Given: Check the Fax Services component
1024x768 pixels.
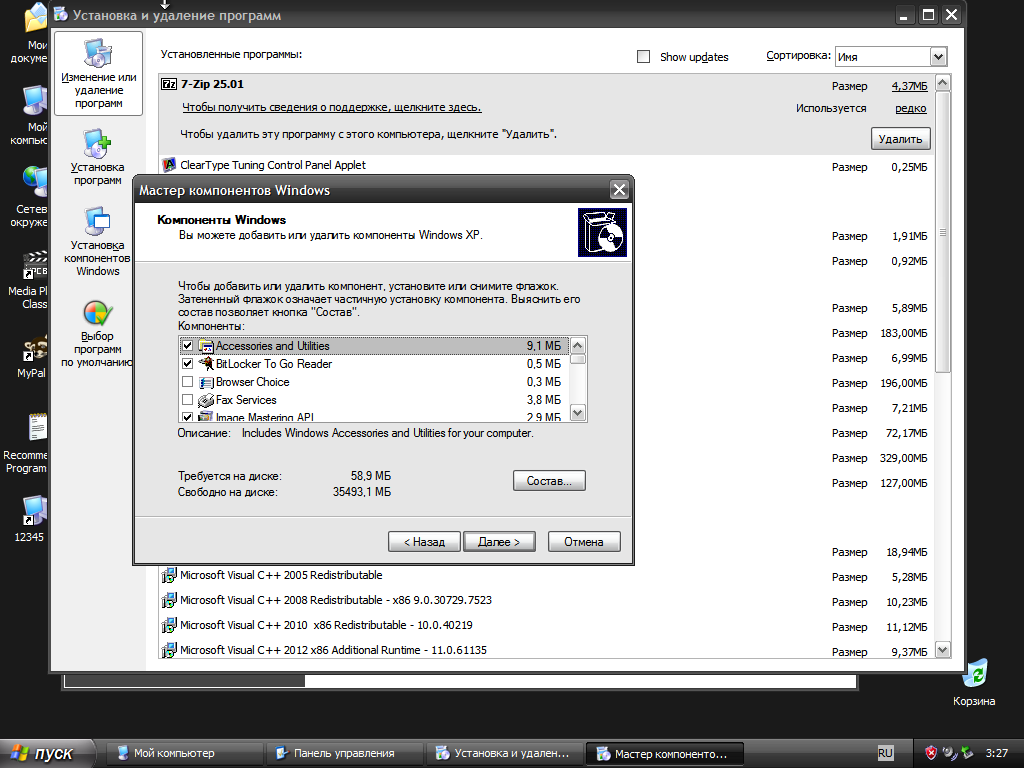Looking at the screenshot, I should pyautogui.click(x=187, y=400).
